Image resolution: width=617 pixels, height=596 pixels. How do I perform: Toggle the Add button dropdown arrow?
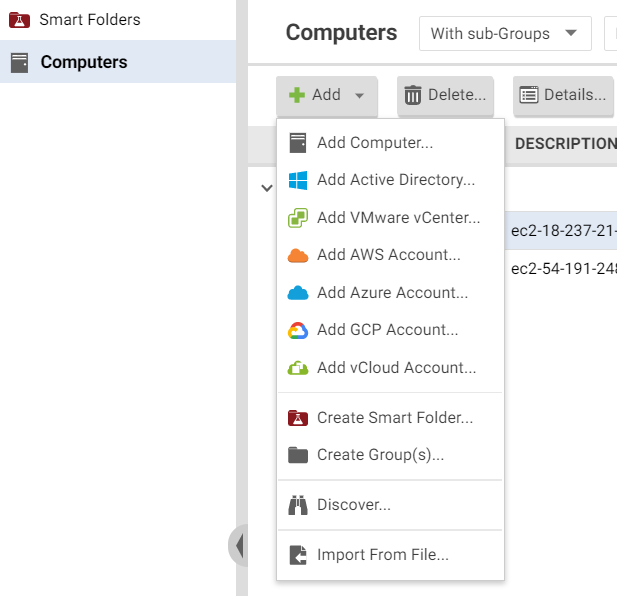359,96
